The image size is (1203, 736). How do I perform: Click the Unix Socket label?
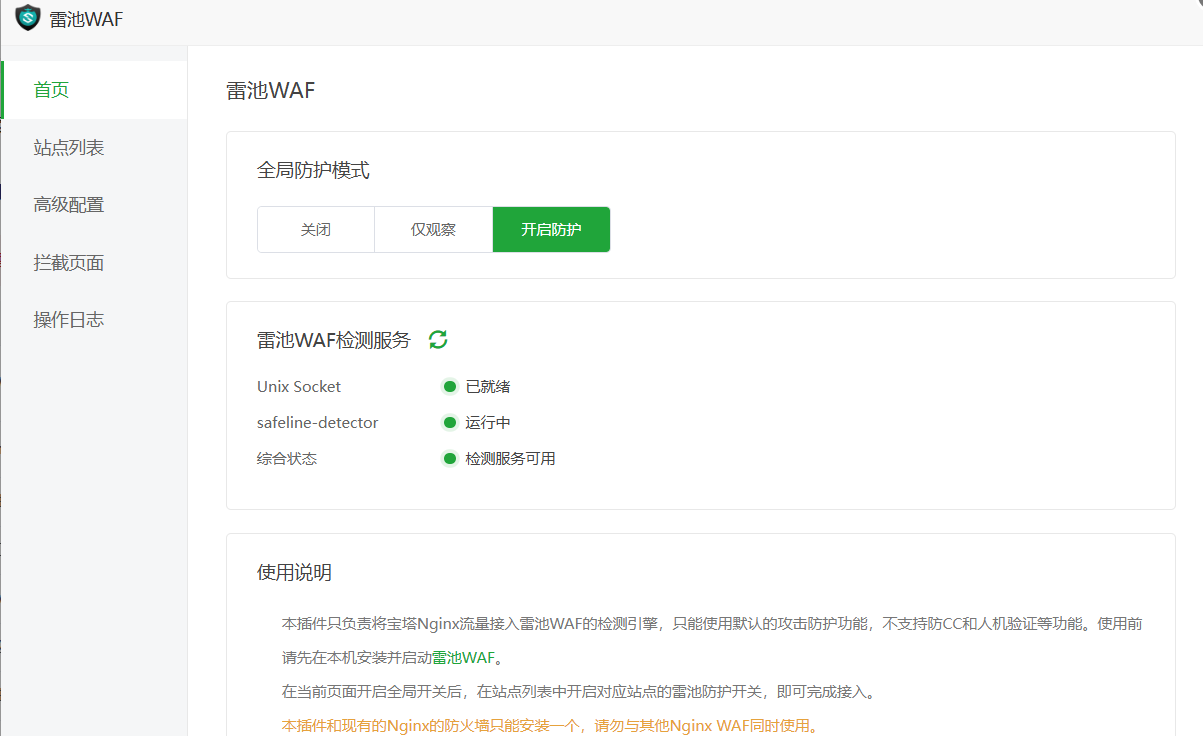[299, 387]
